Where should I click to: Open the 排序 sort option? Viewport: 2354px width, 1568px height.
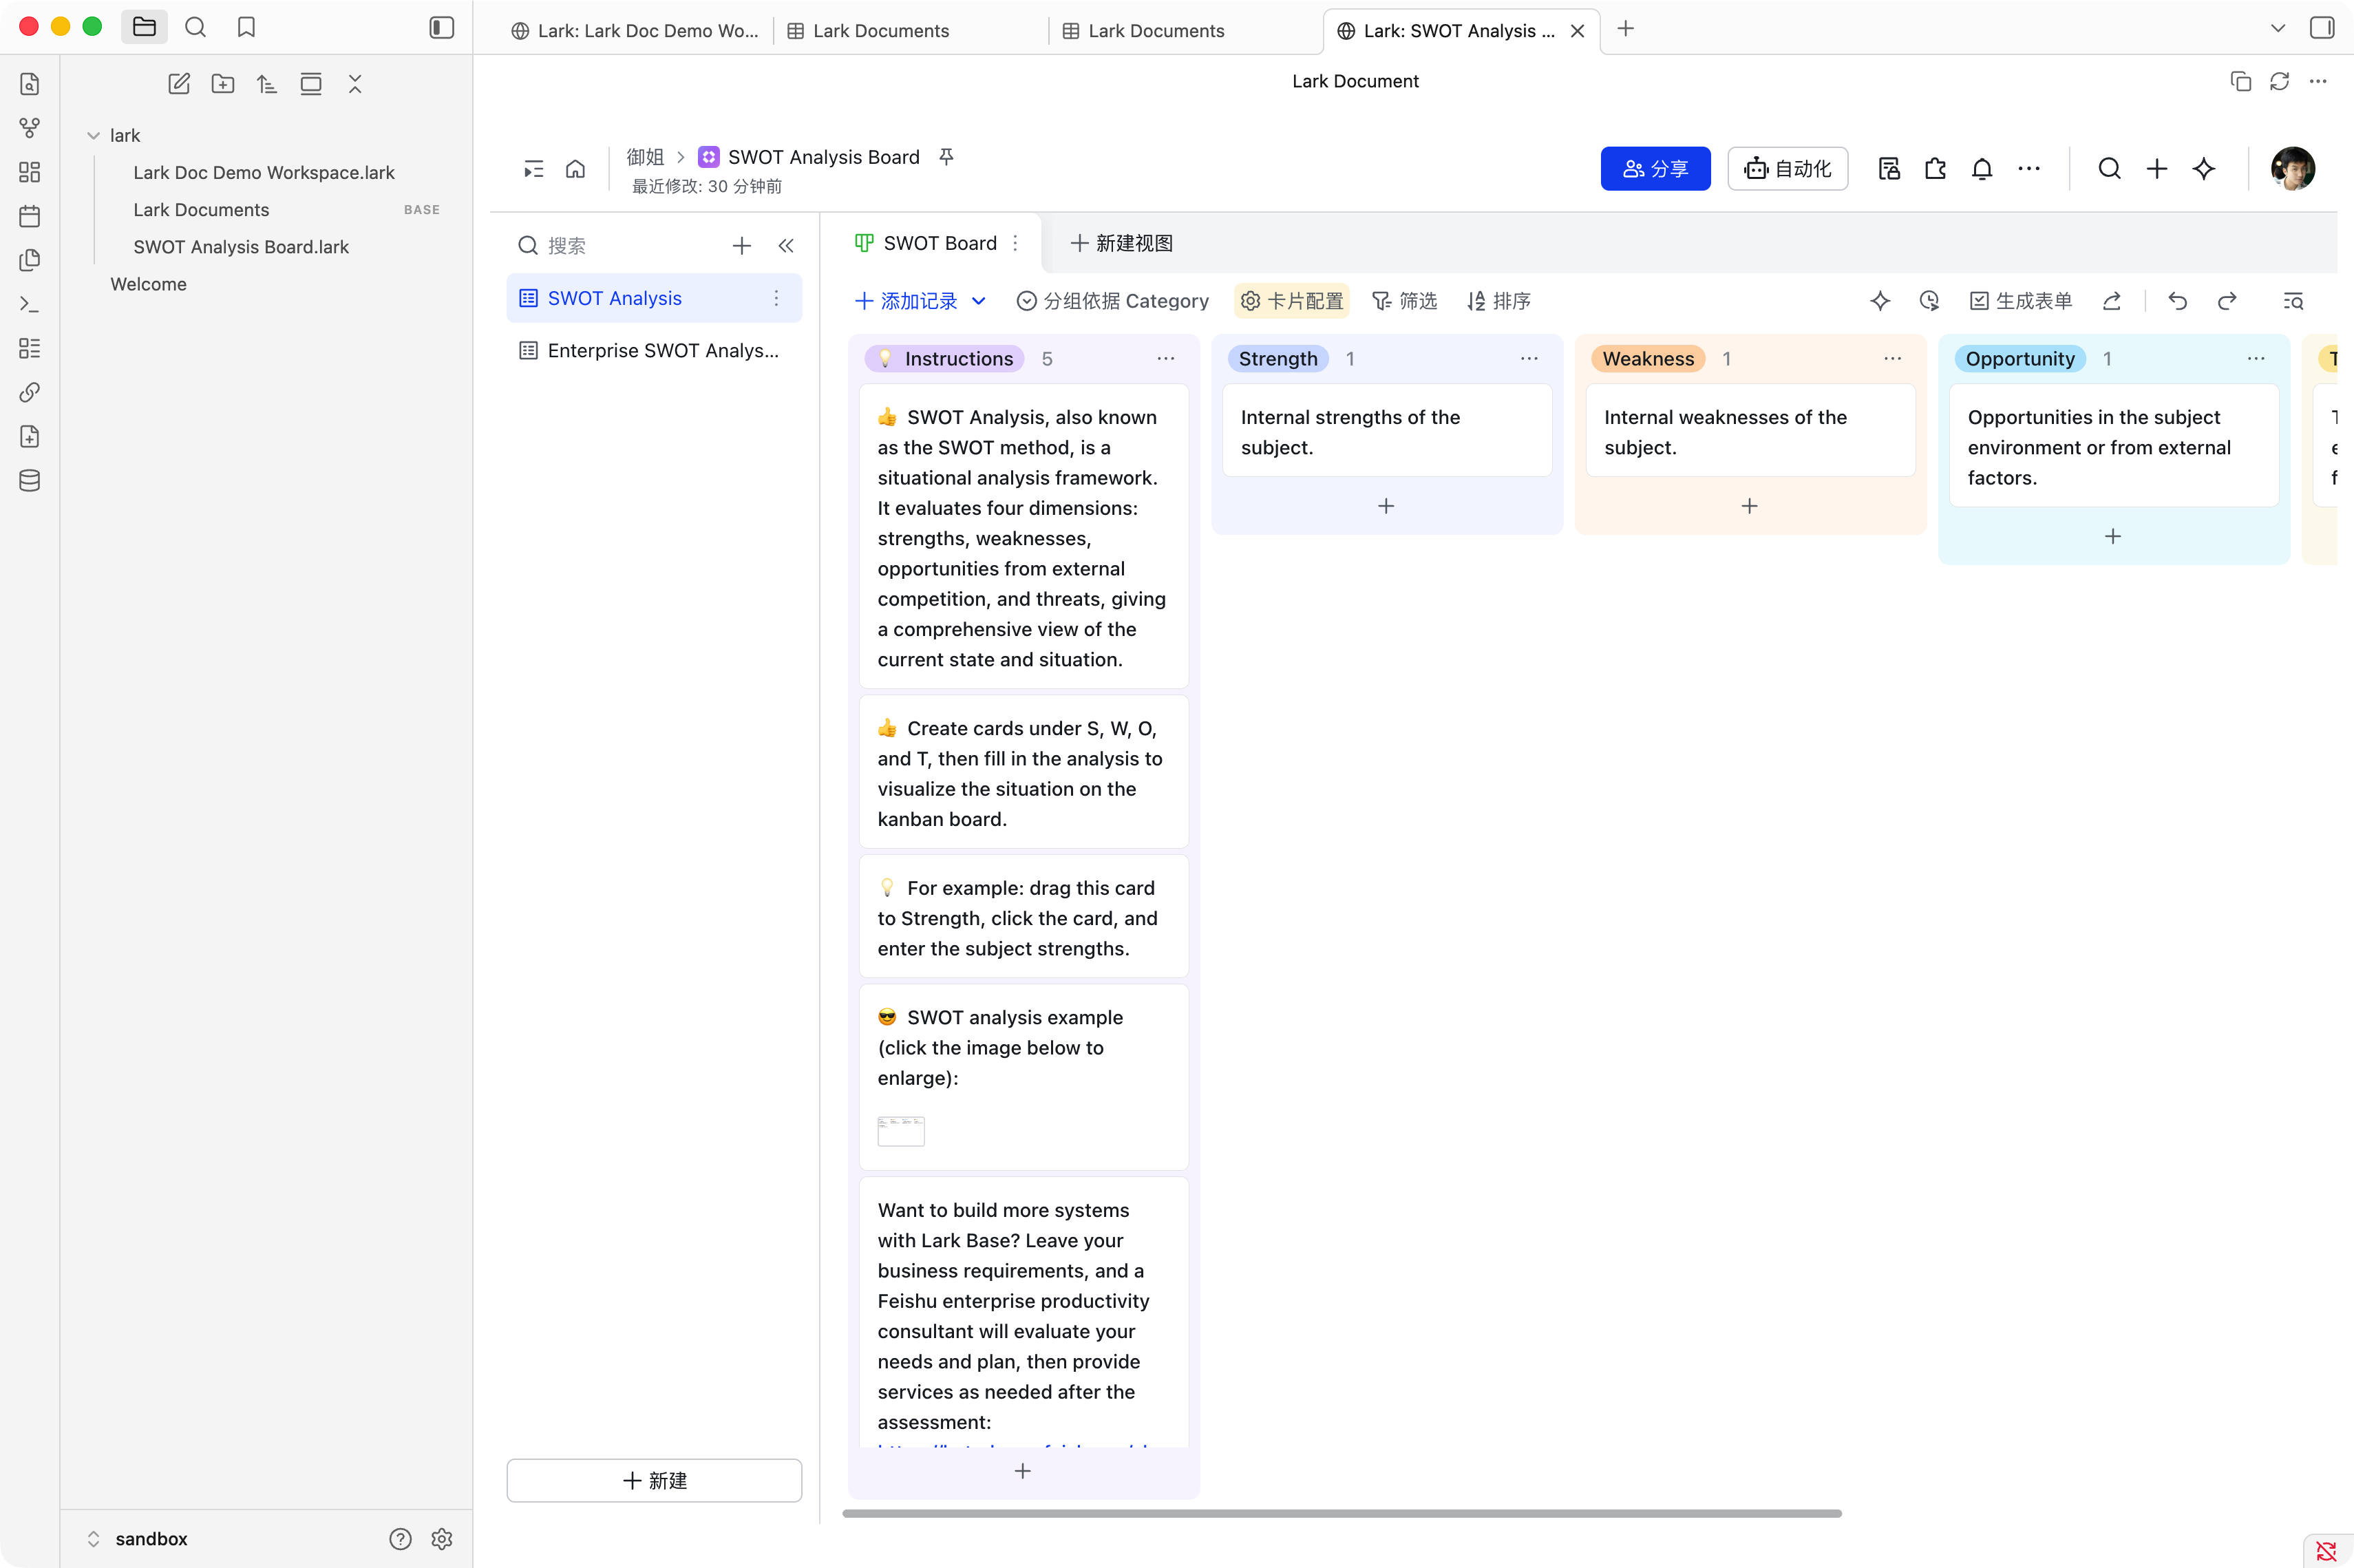1498,301
